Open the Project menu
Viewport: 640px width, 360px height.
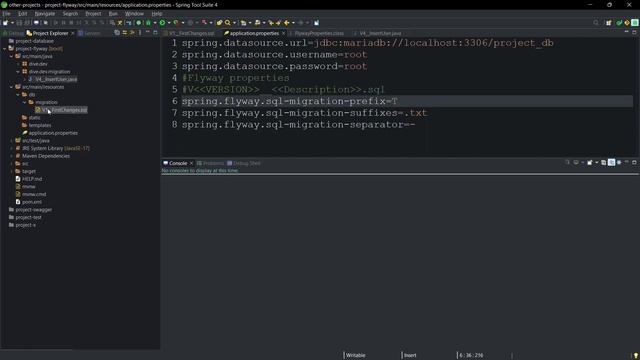[93, 13]
